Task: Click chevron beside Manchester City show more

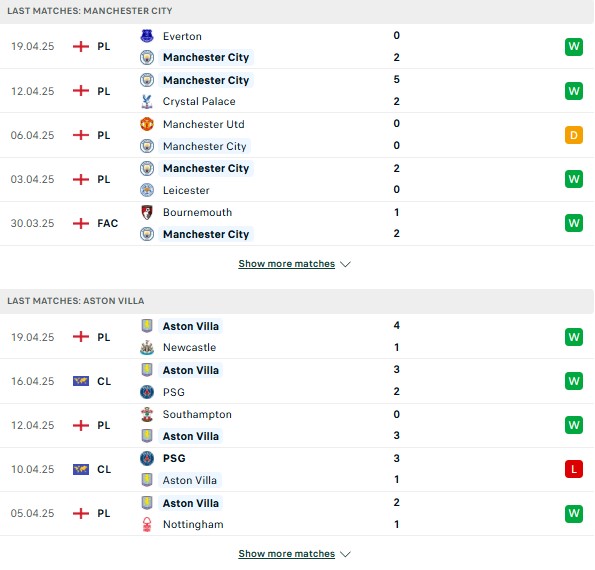Action: tap(345, 264)
